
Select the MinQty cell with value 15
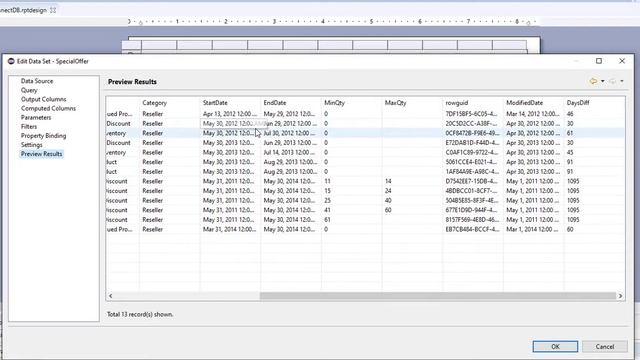pos(351,191)
